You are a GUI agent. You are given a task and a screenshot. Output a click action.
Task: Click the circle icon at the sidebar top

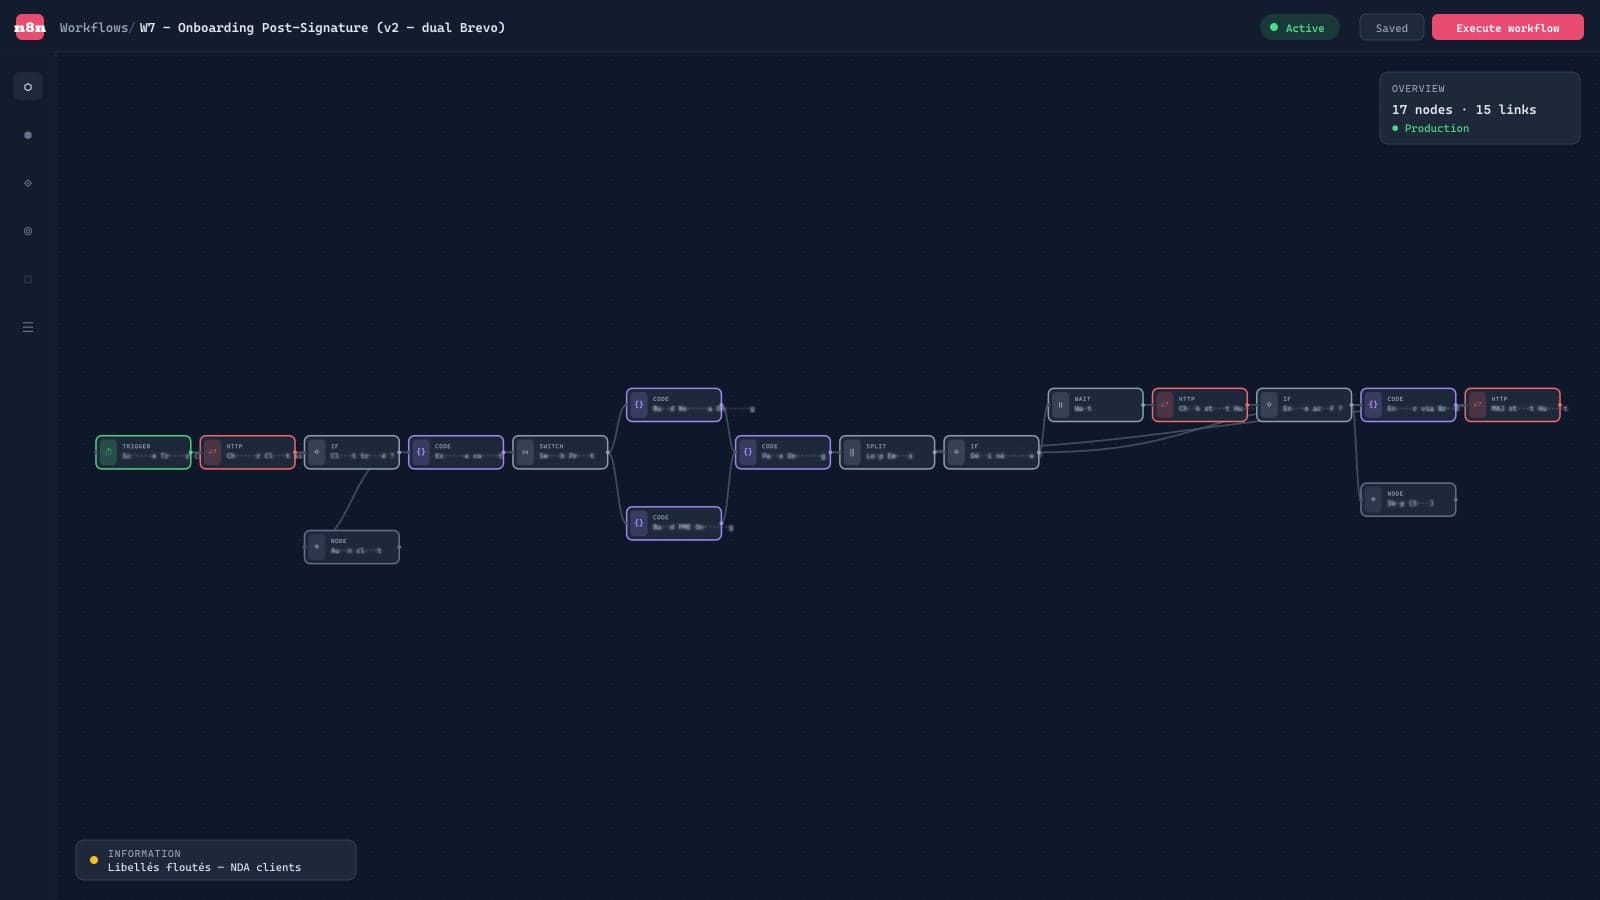coord(28,87)
